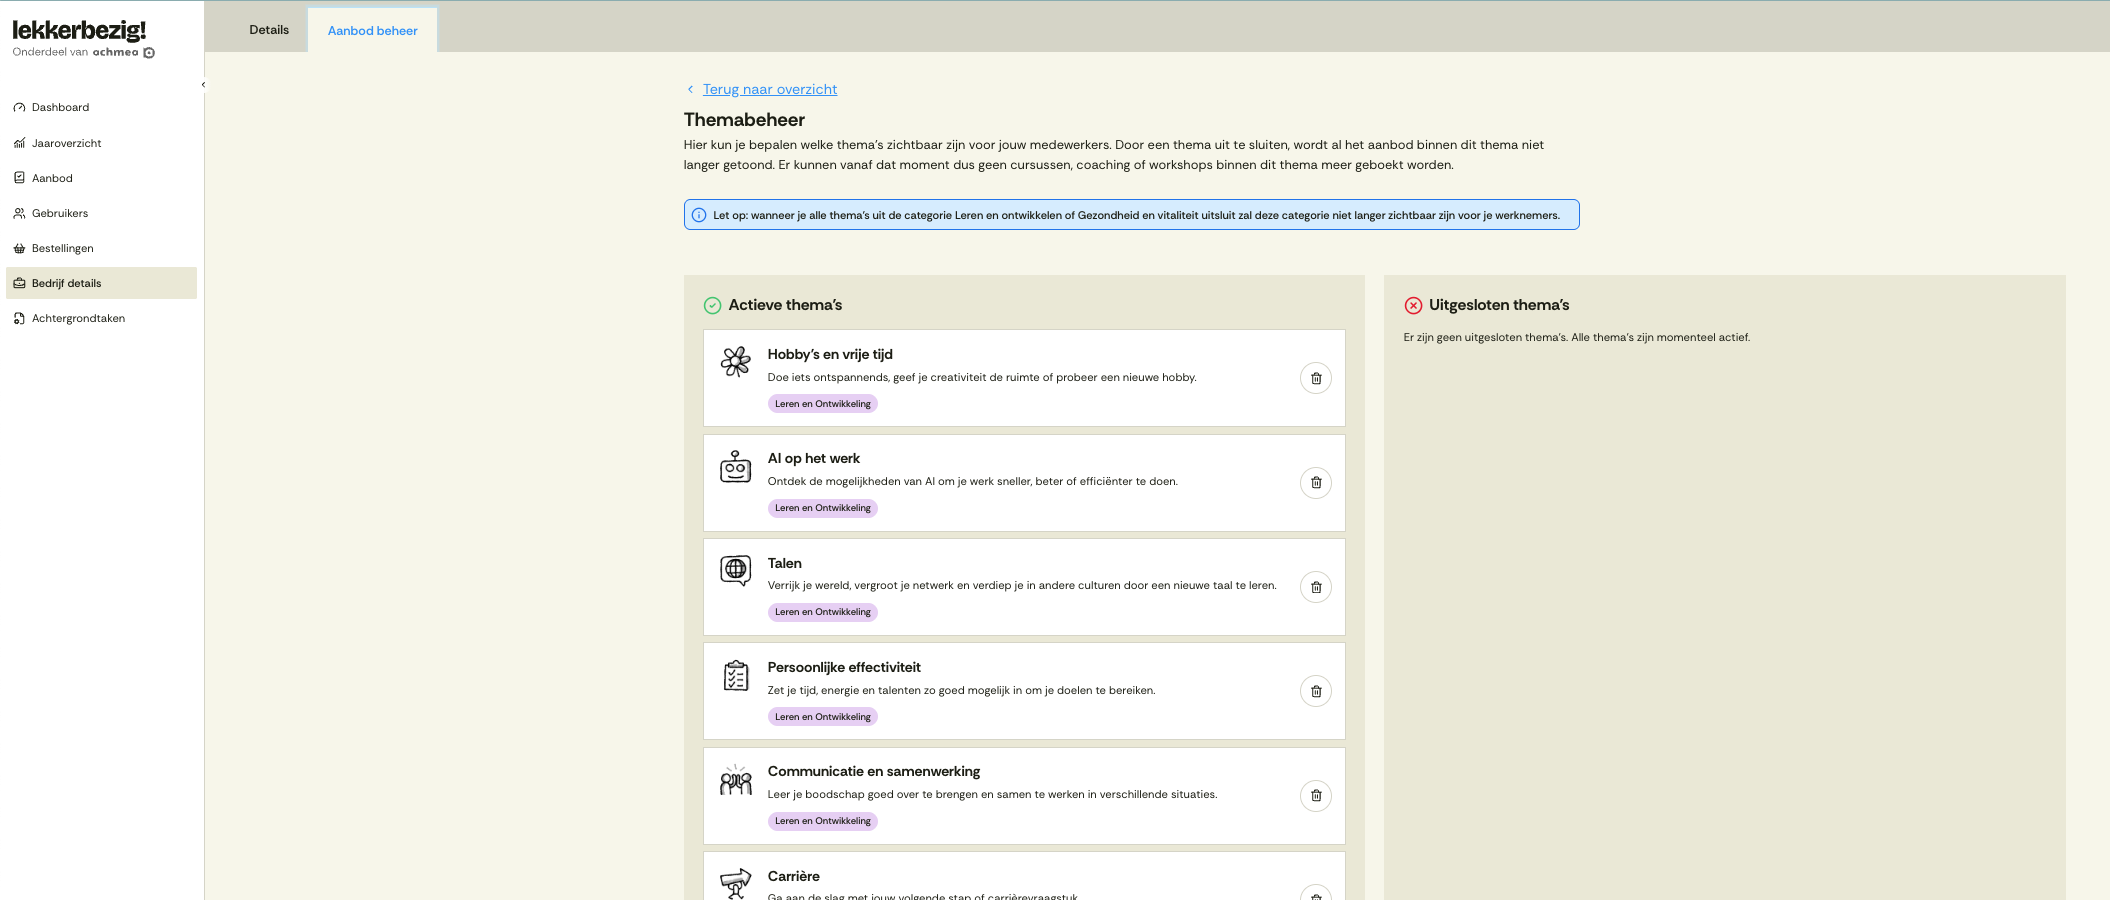Image resolution: width=2110 pixels, height=900 pixels.
Task: Click the Bestellingen basket icon
Action: pyautogui.click(x=19, y=248)
